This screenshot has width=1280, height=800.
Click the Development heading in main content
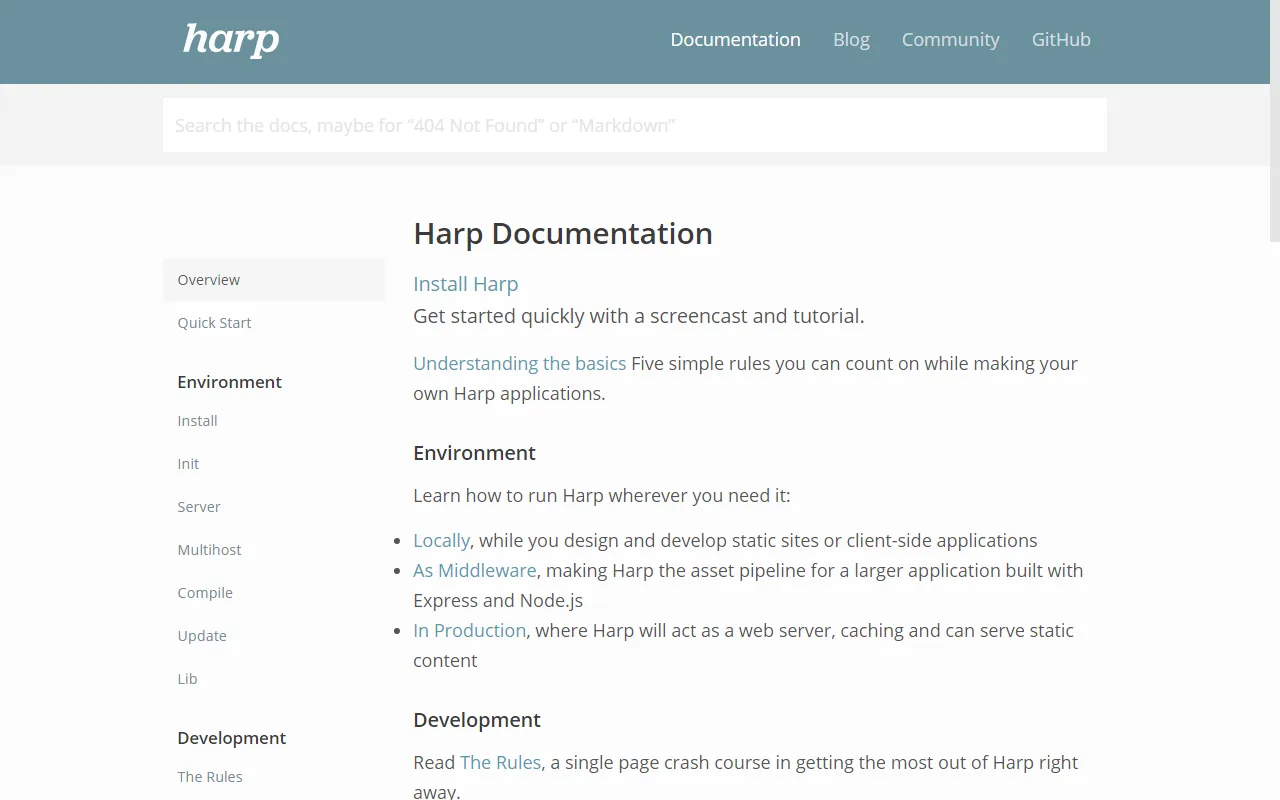point(477,720)
